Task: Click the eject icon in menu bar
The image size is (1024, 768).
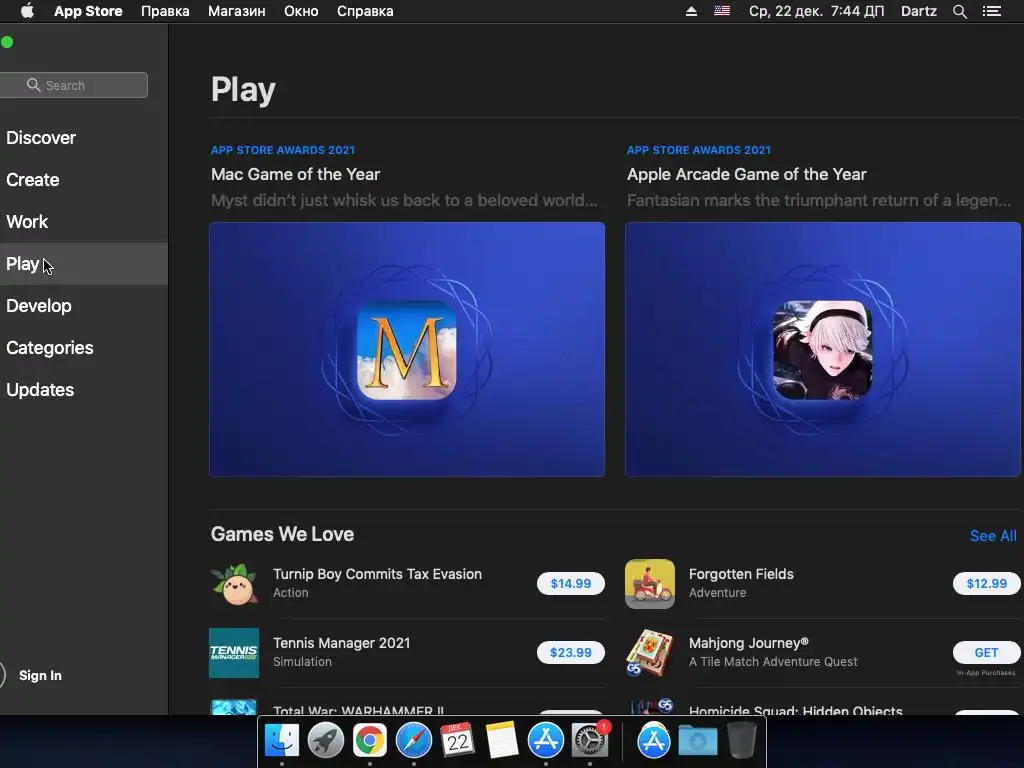Action: pyautogui.click(x=691, y=11)
